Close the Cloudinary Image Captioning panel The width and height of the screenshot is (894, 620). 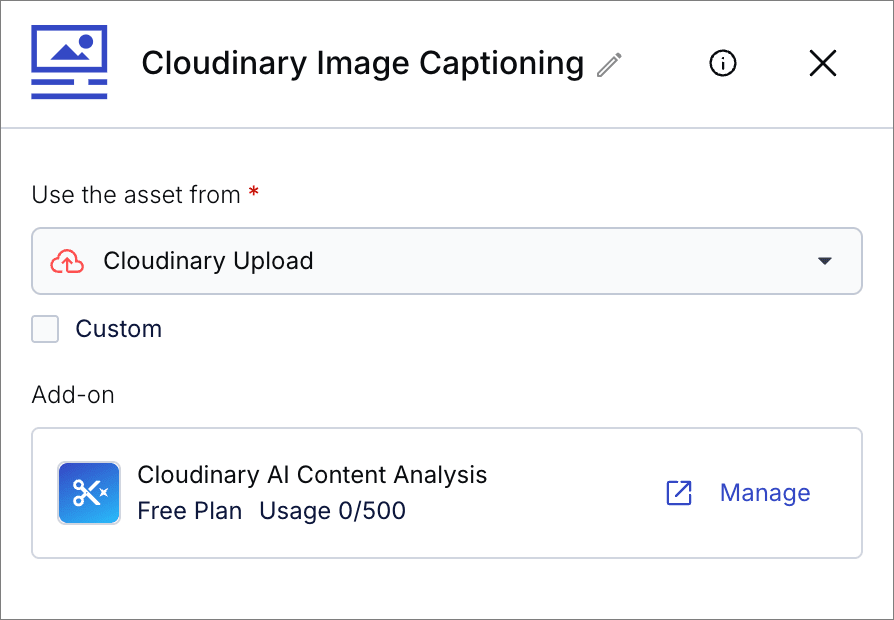823,63
